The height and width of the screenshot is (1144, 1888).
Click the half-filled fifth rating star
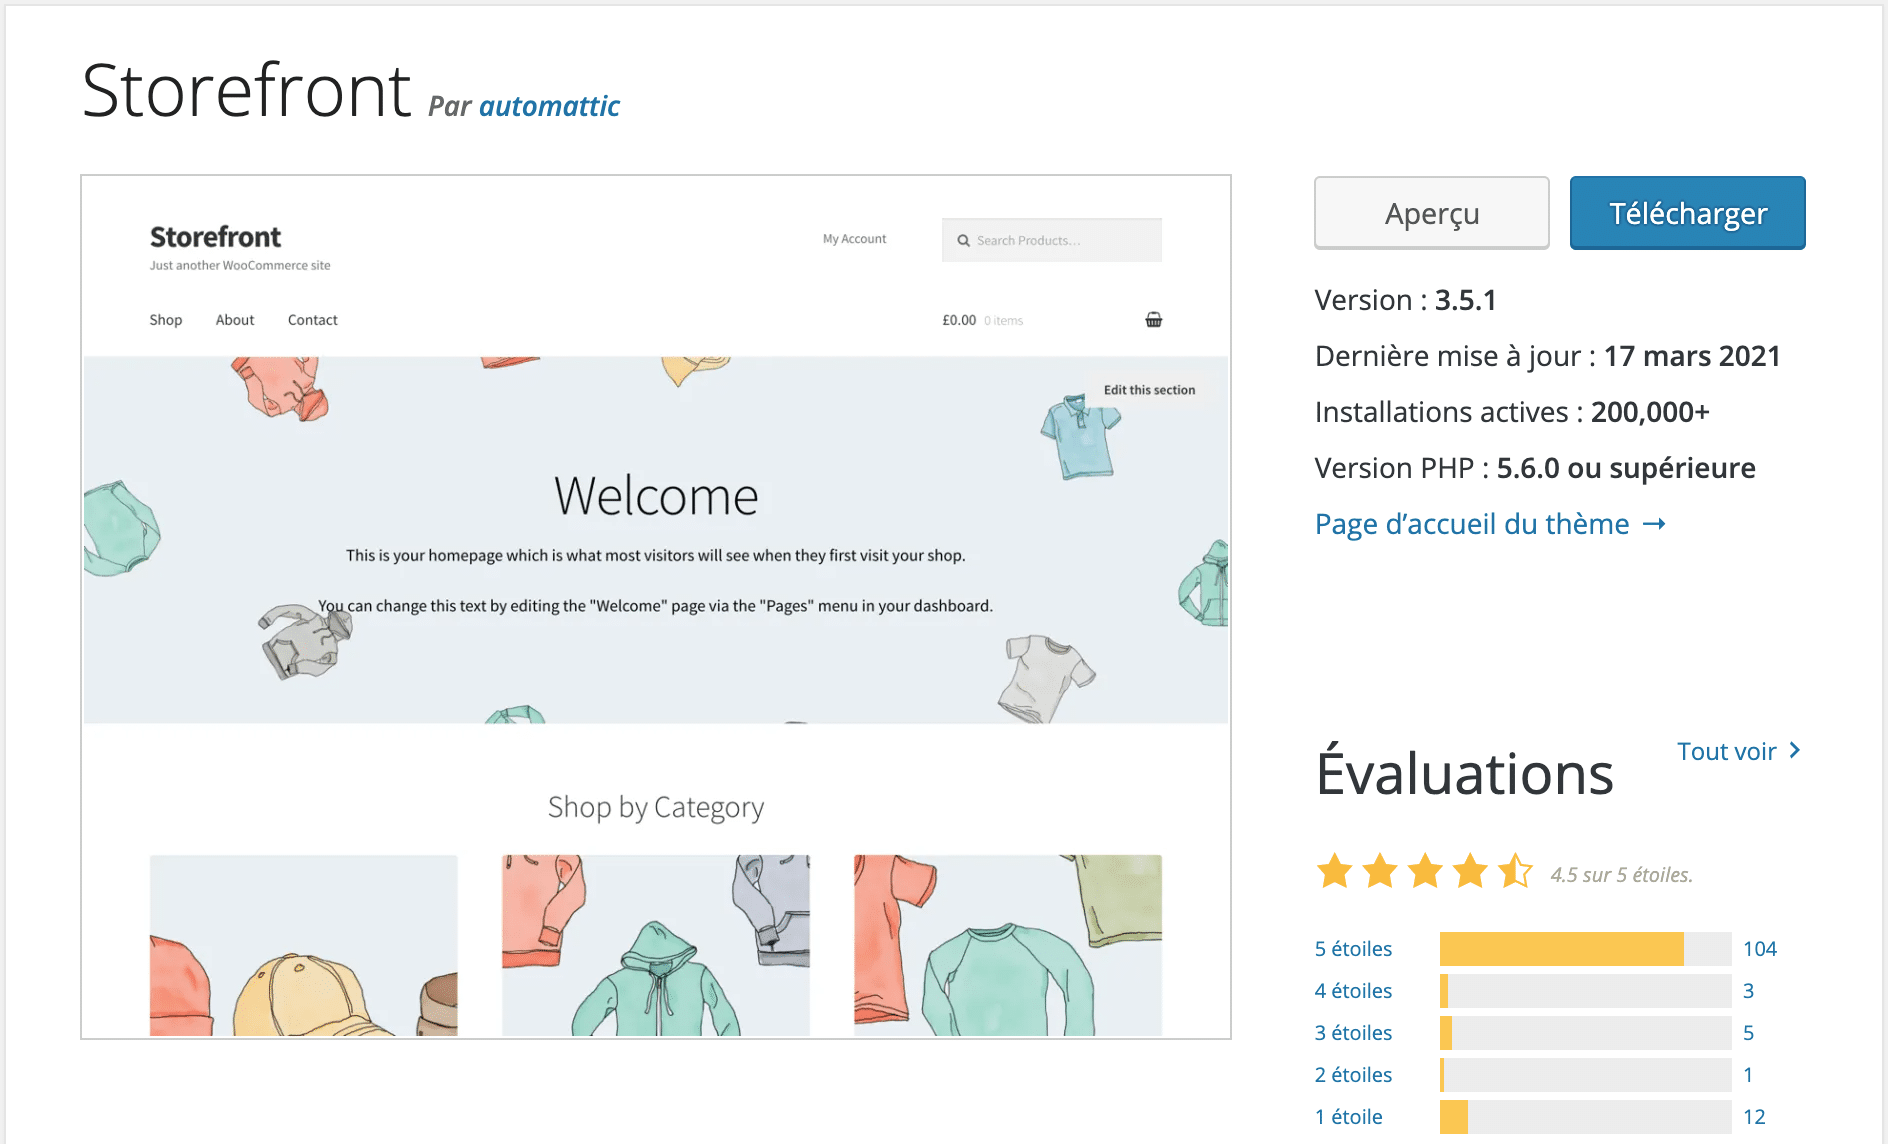[1515, 871]
